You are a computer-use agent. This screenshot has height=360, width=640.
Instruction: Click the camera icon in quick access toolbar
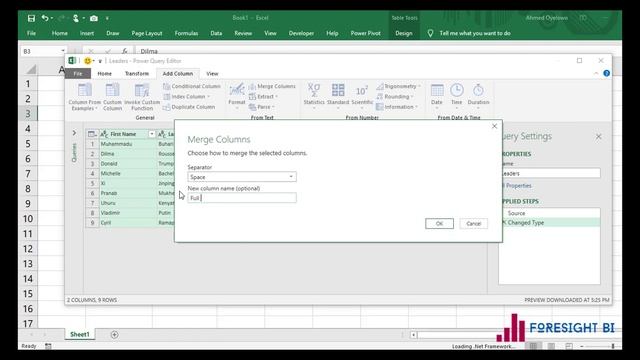(94, 18)
